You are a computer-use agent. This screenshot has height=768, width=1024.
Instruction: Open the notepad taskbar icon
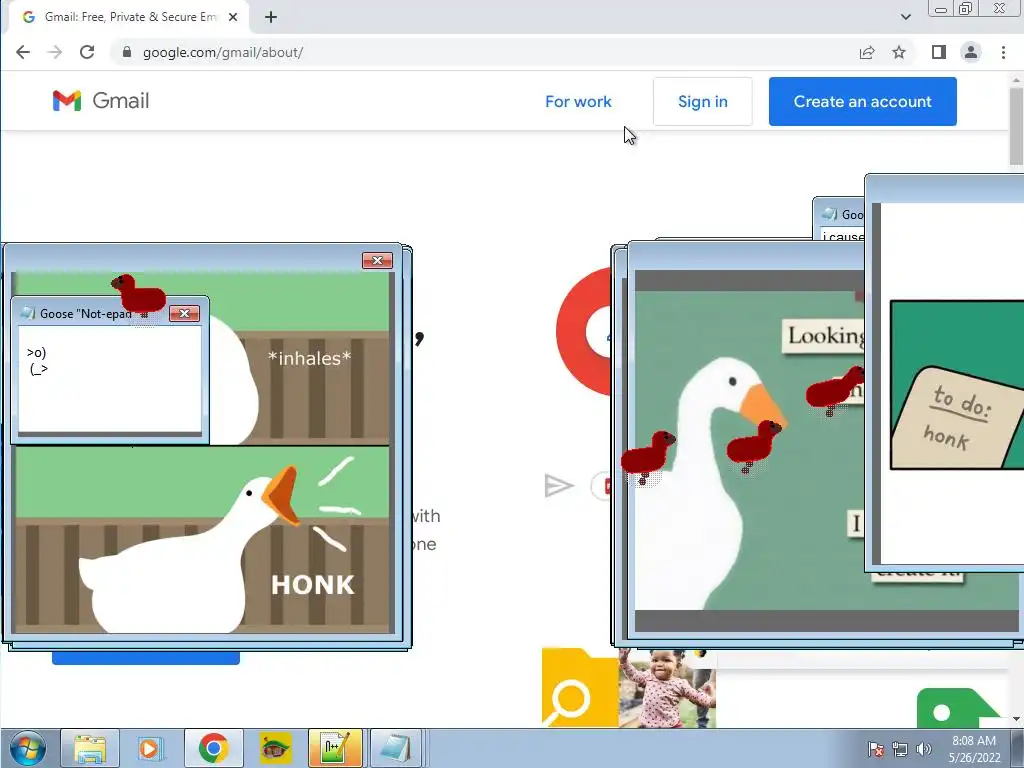point(395,748)
